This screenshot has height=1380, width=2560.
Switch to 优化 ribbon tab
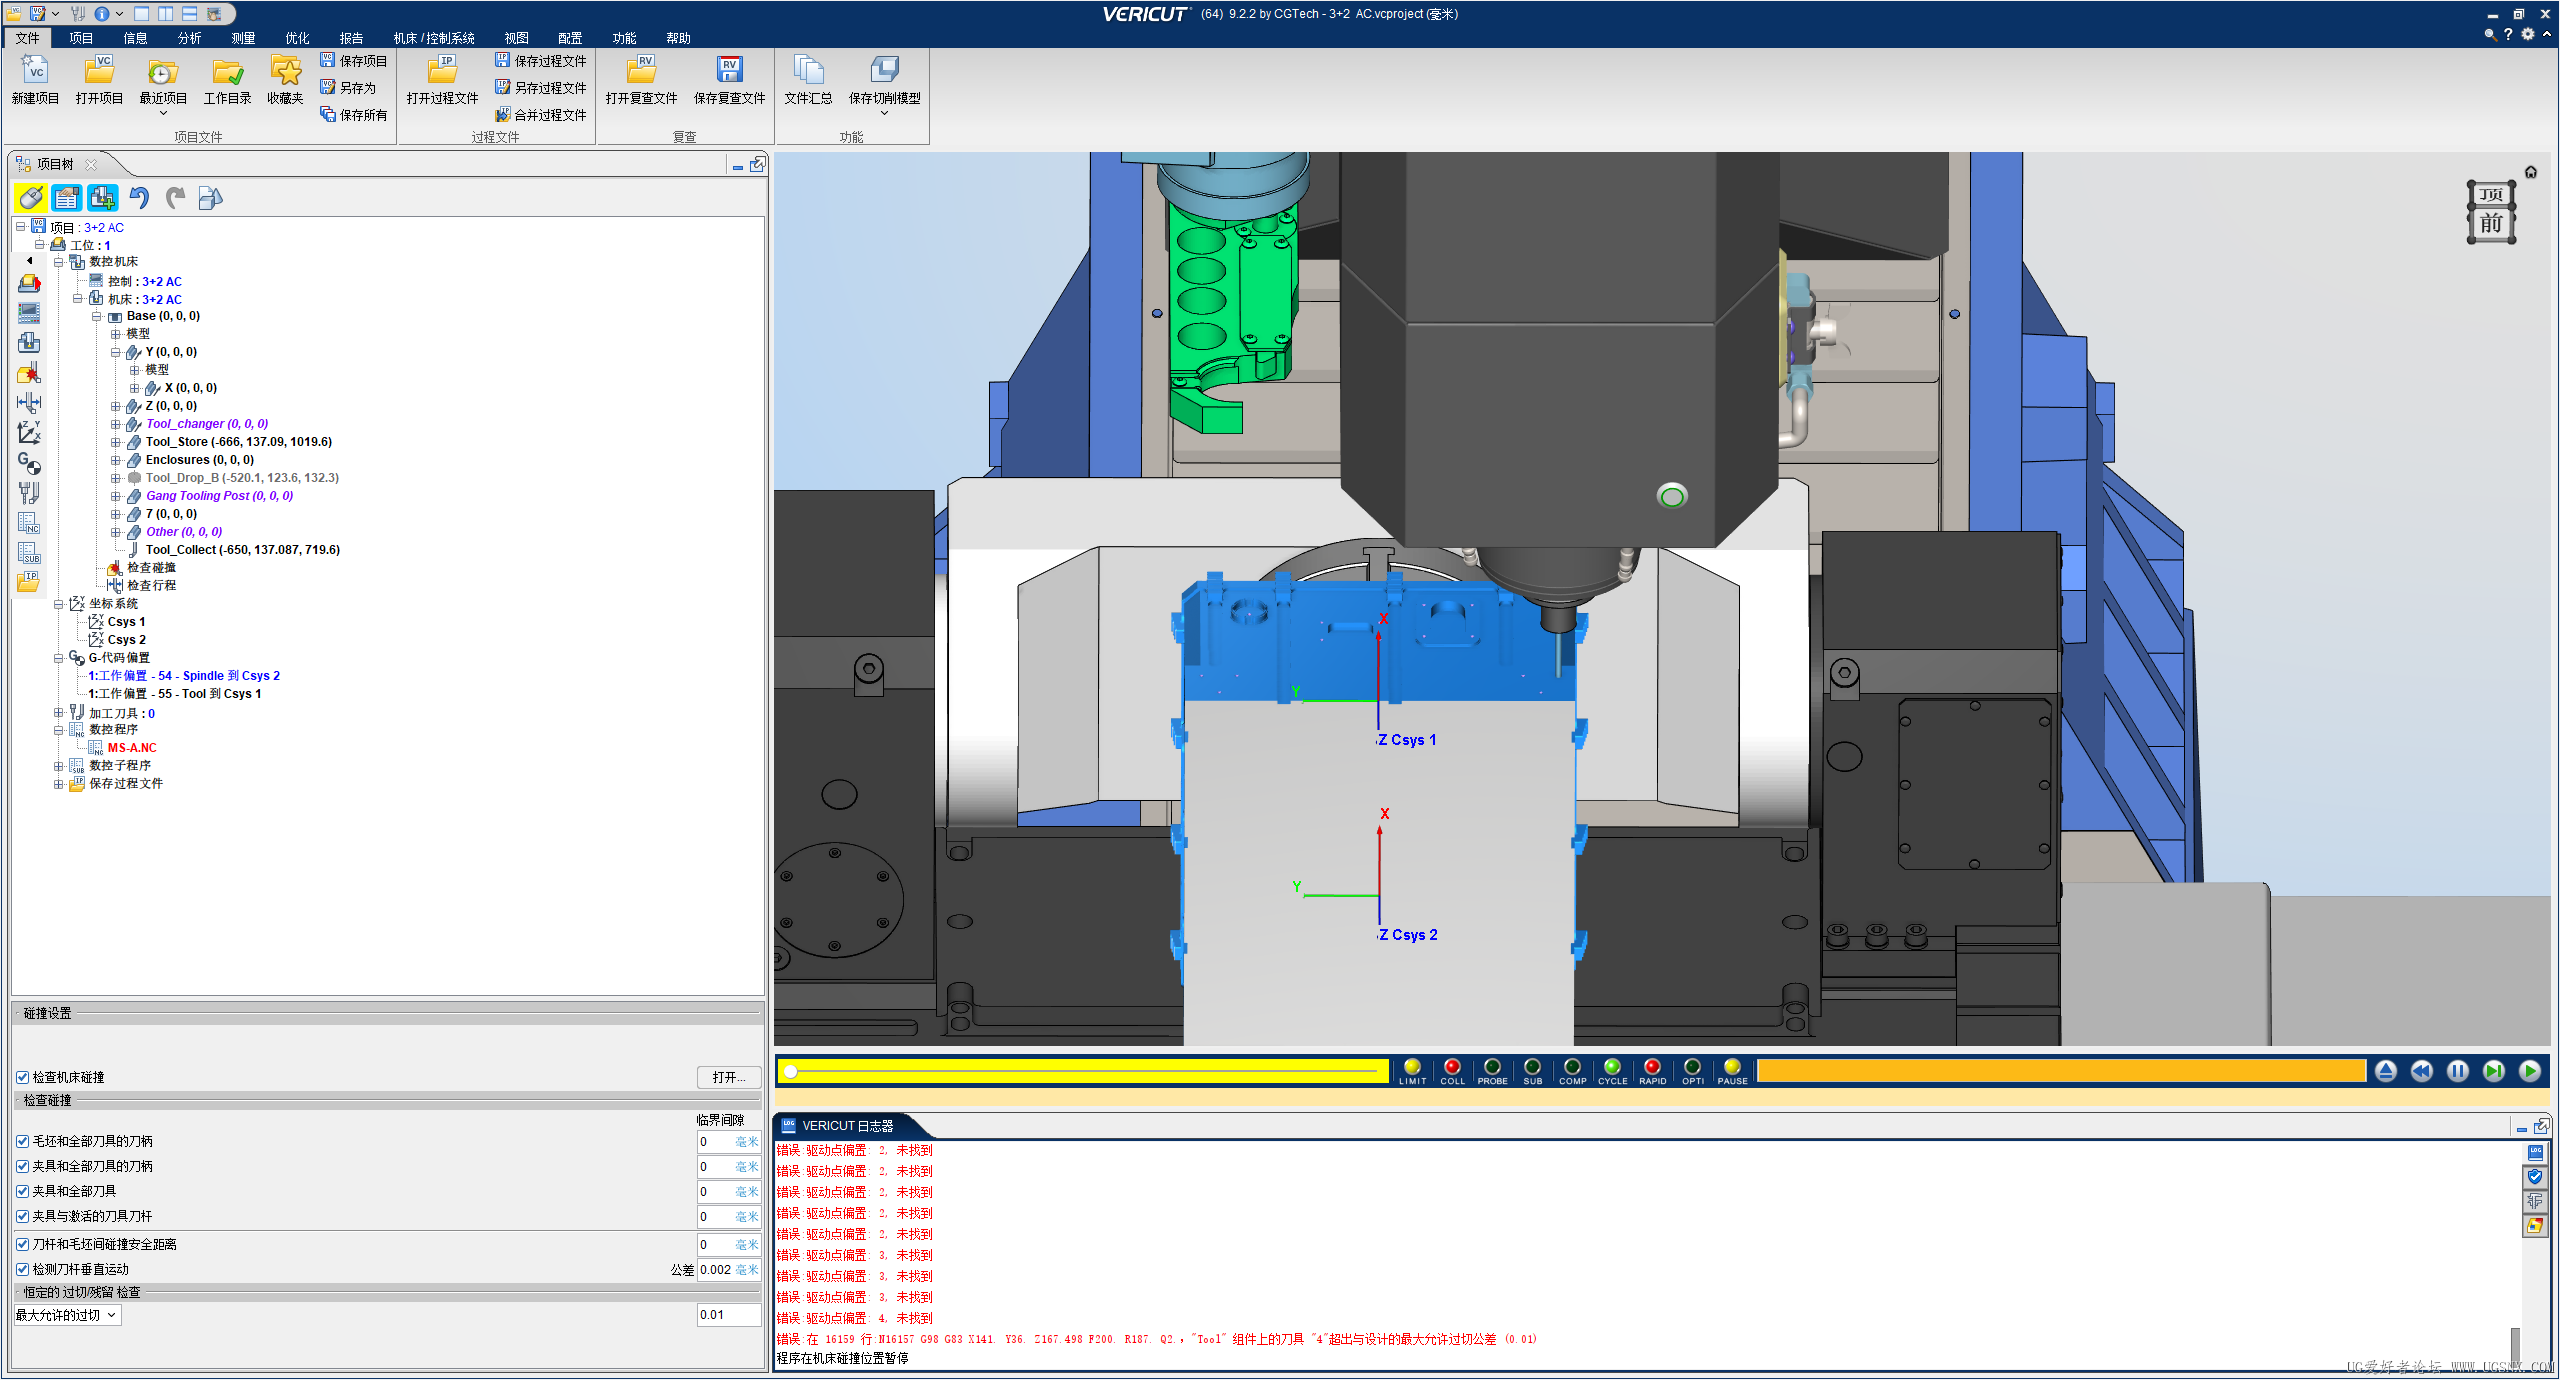(297, 38)
